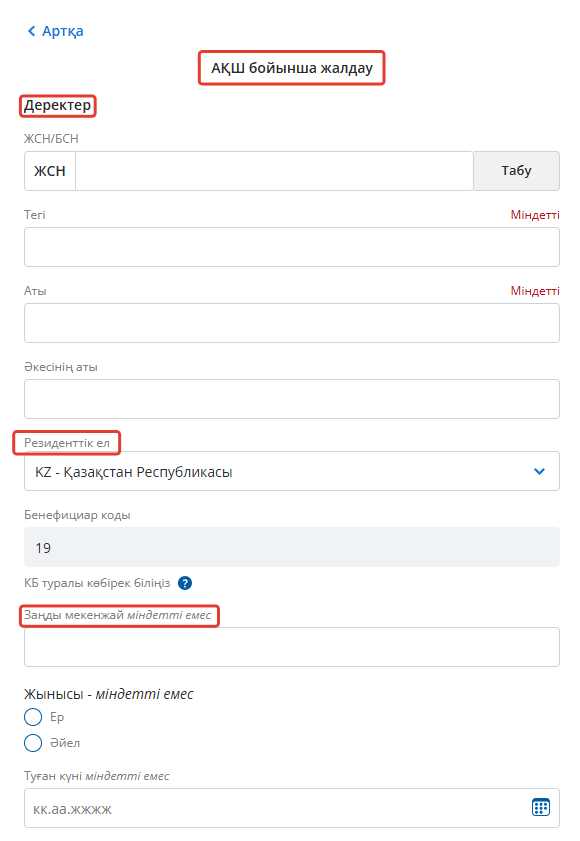Viewport: 580px width, 841px height.
Task: Click into the Тегі surname field
Action: (x=292, y=247)
